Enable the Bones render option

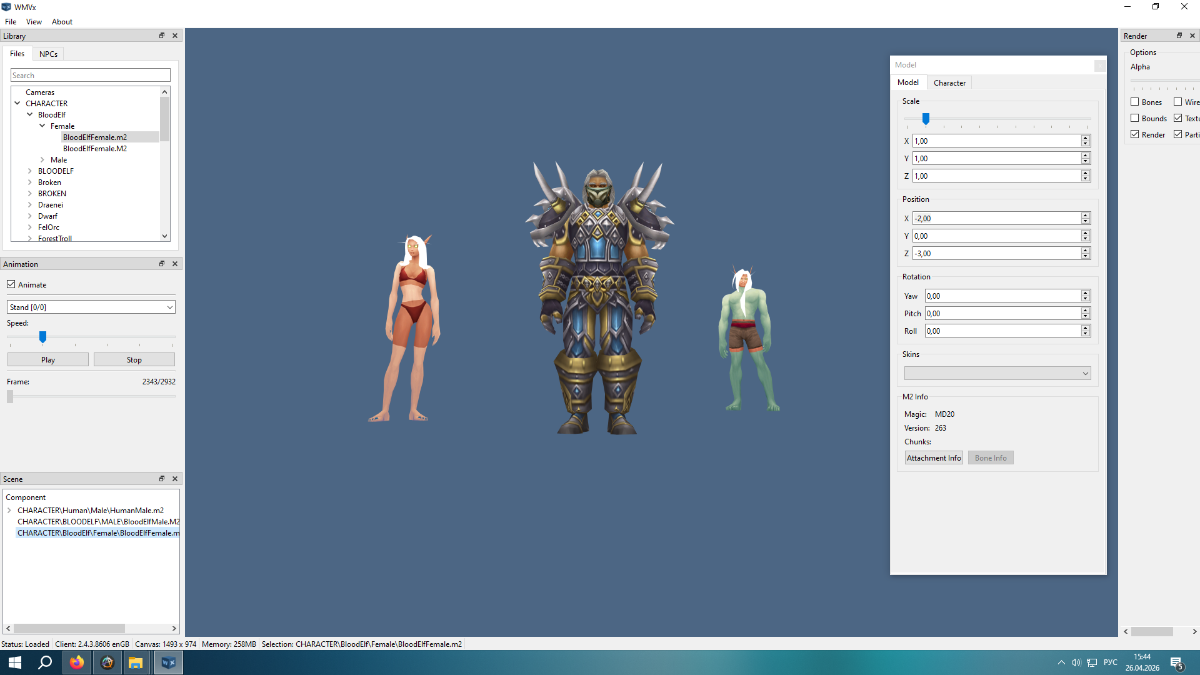(x=1135, y=102)
